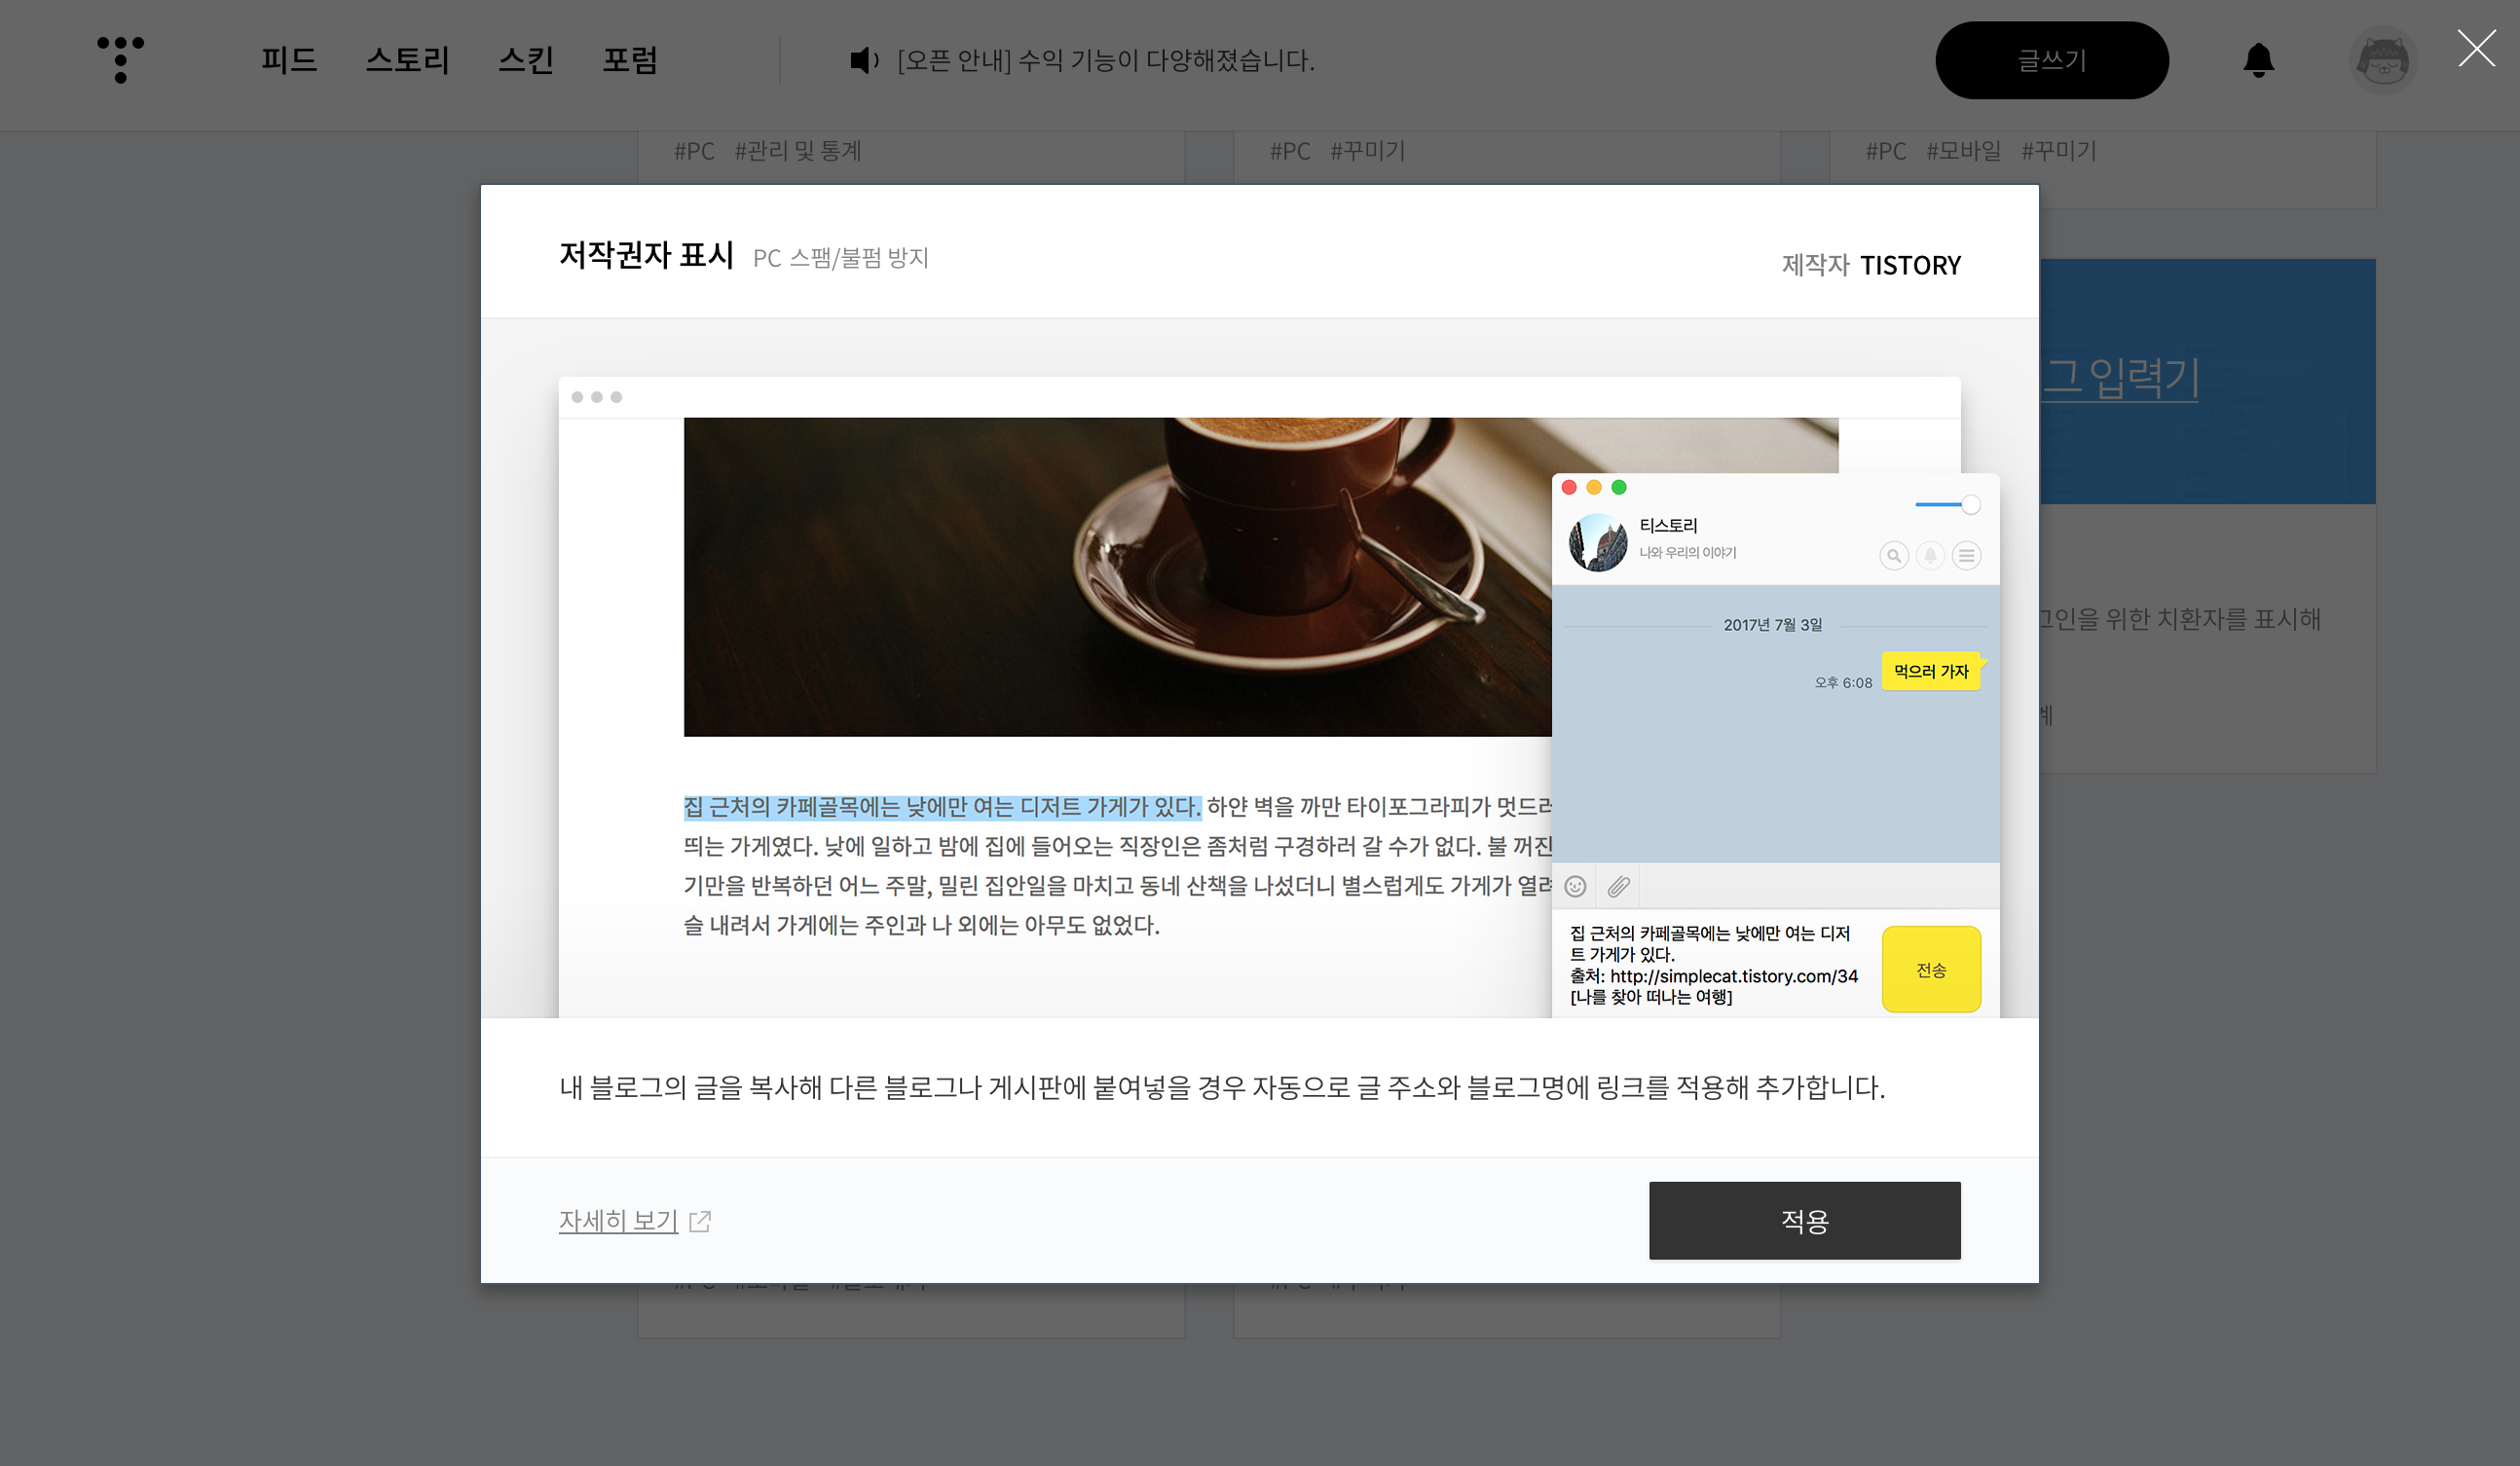Click the speaker announcement icon
This screenshot has width=2520, height=1466.
pyautogui.click(x=863, y=61)
